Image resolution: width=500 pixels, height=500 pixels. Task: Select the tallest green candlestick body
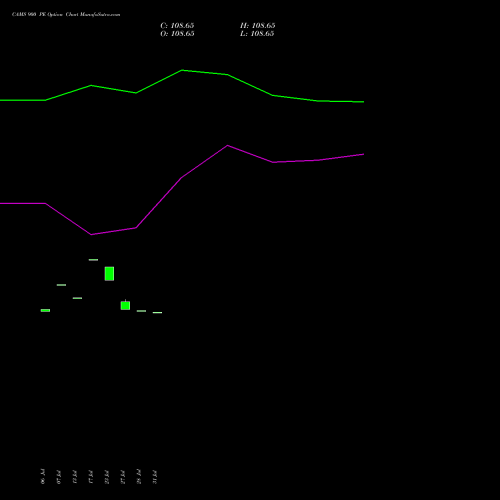click(x=109, y=274)
